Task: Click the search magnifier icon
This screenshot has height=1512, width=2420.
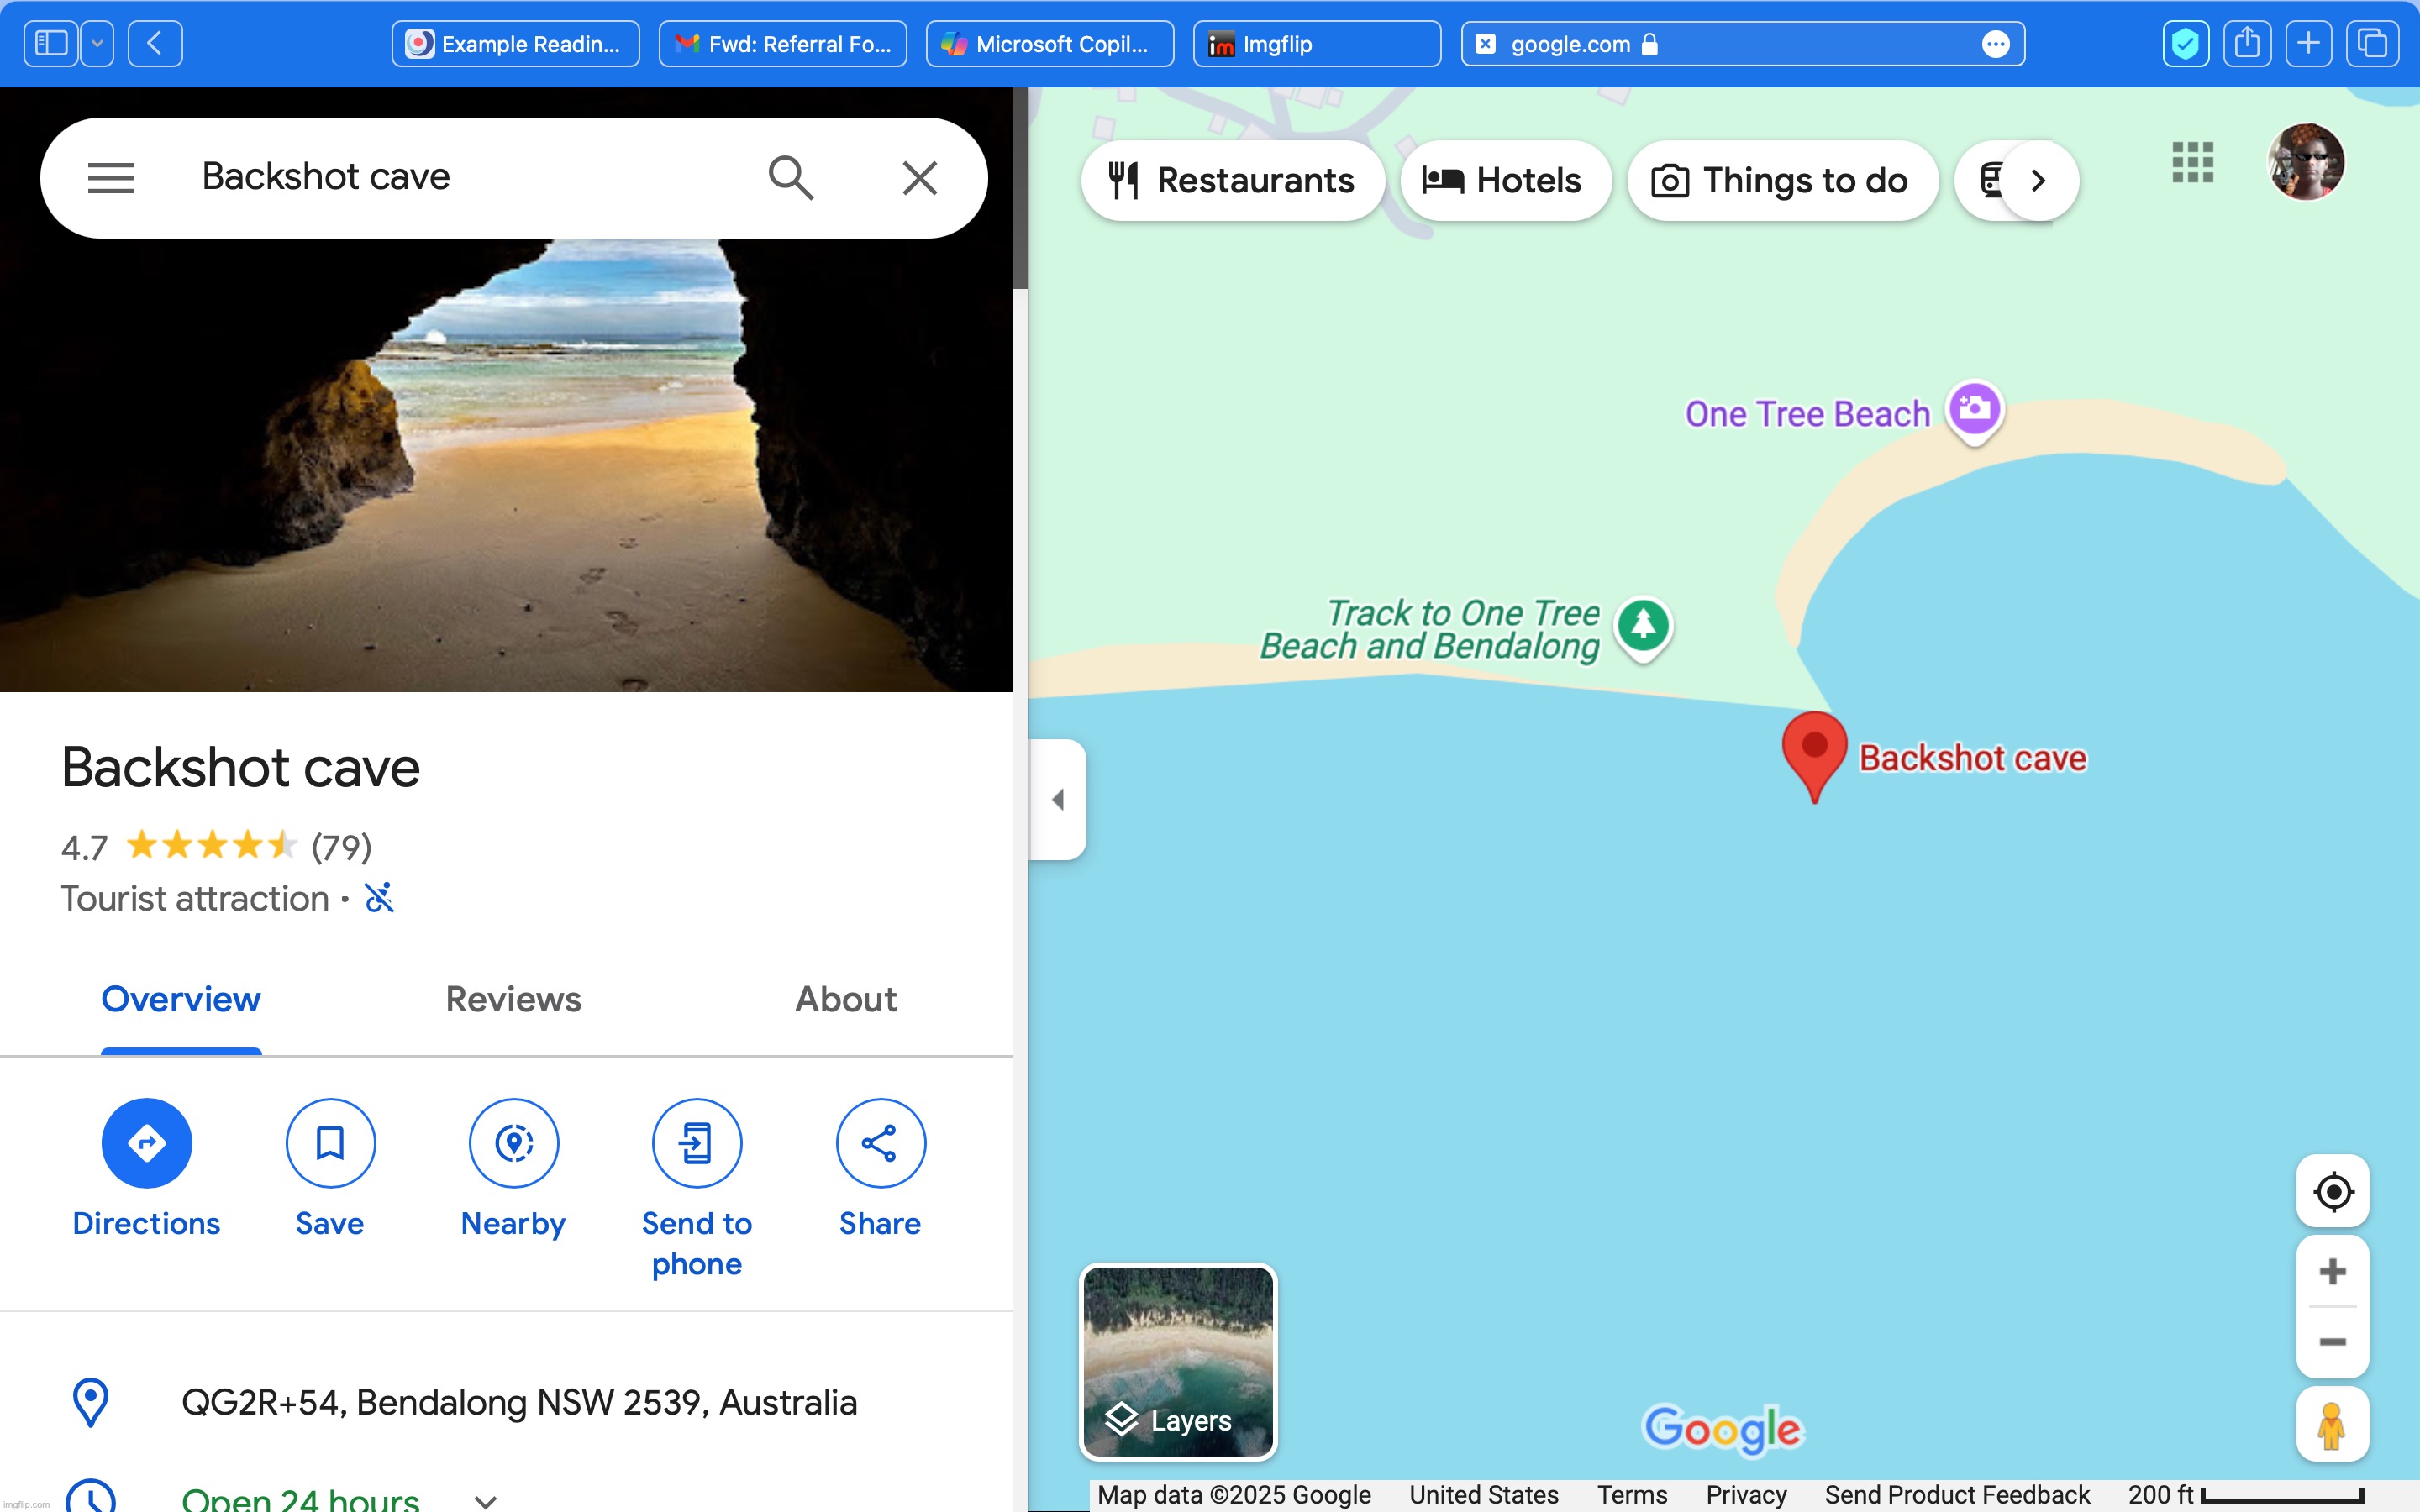Action: pos(790,178)
